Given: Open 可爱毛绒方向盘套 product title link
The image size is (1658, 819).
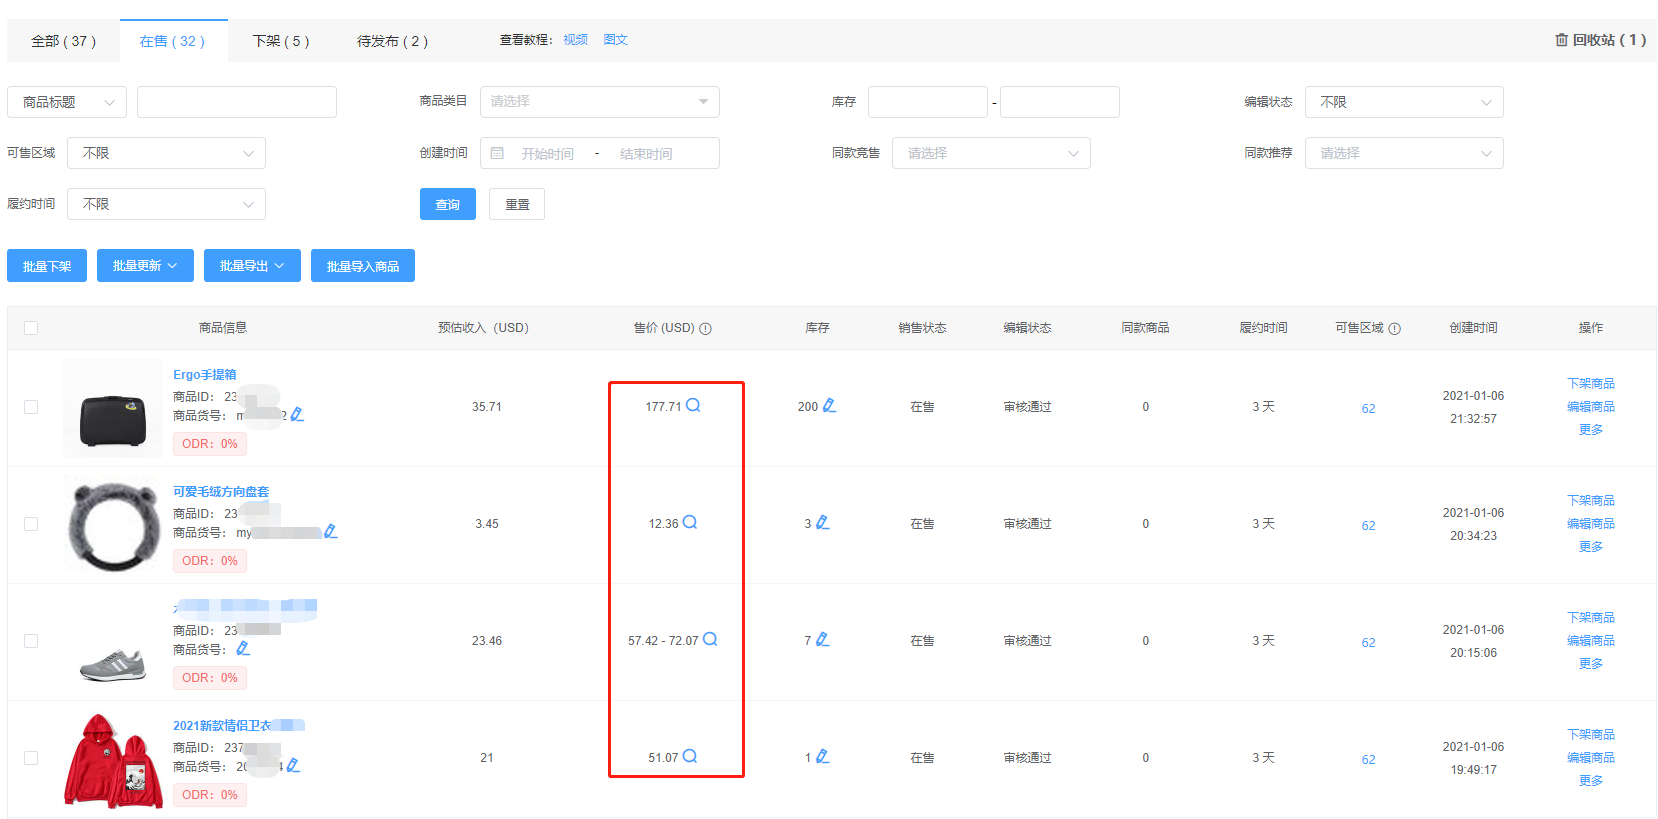Looking at the screenshot, I should [221, 492].
